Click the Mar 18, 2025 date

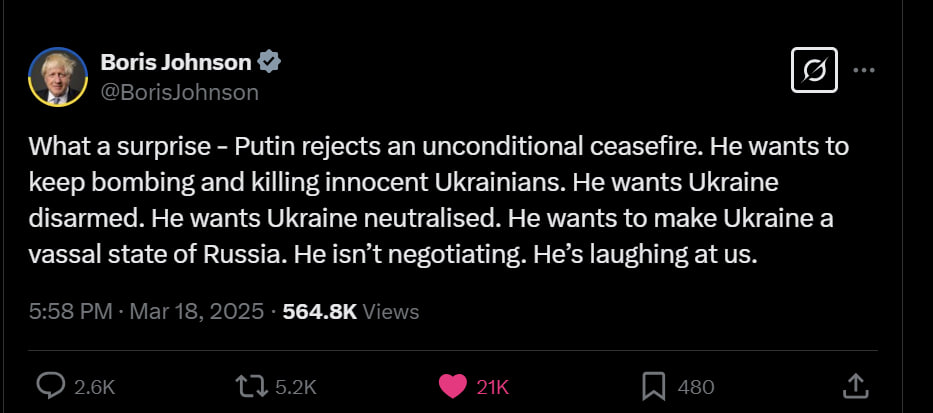pos(196,312)
